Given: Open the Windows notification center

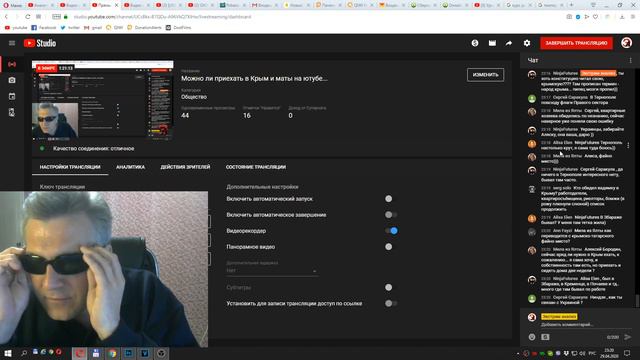Looking at the screenshot, I should click(x=627, y=353).
